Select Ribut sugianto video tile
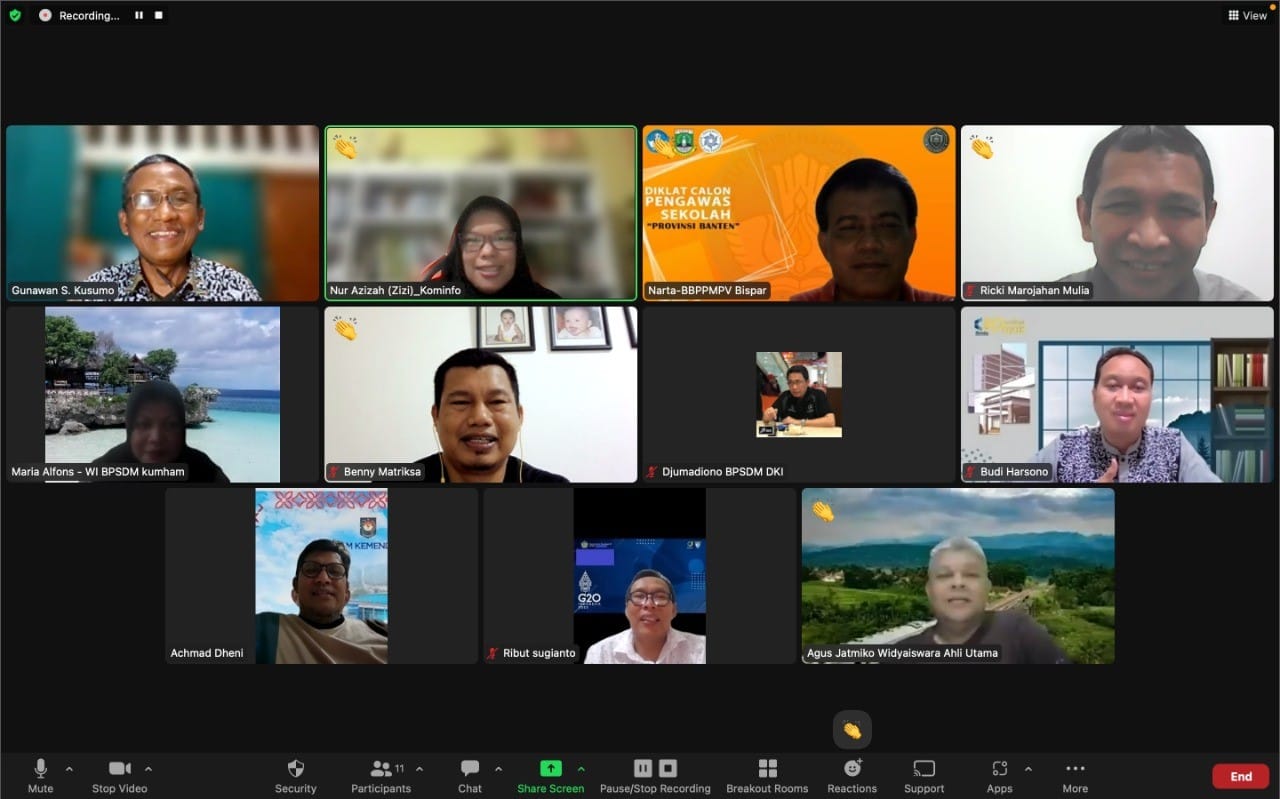The height and width of the screenshot is (799, 1280). coord(640,576)
